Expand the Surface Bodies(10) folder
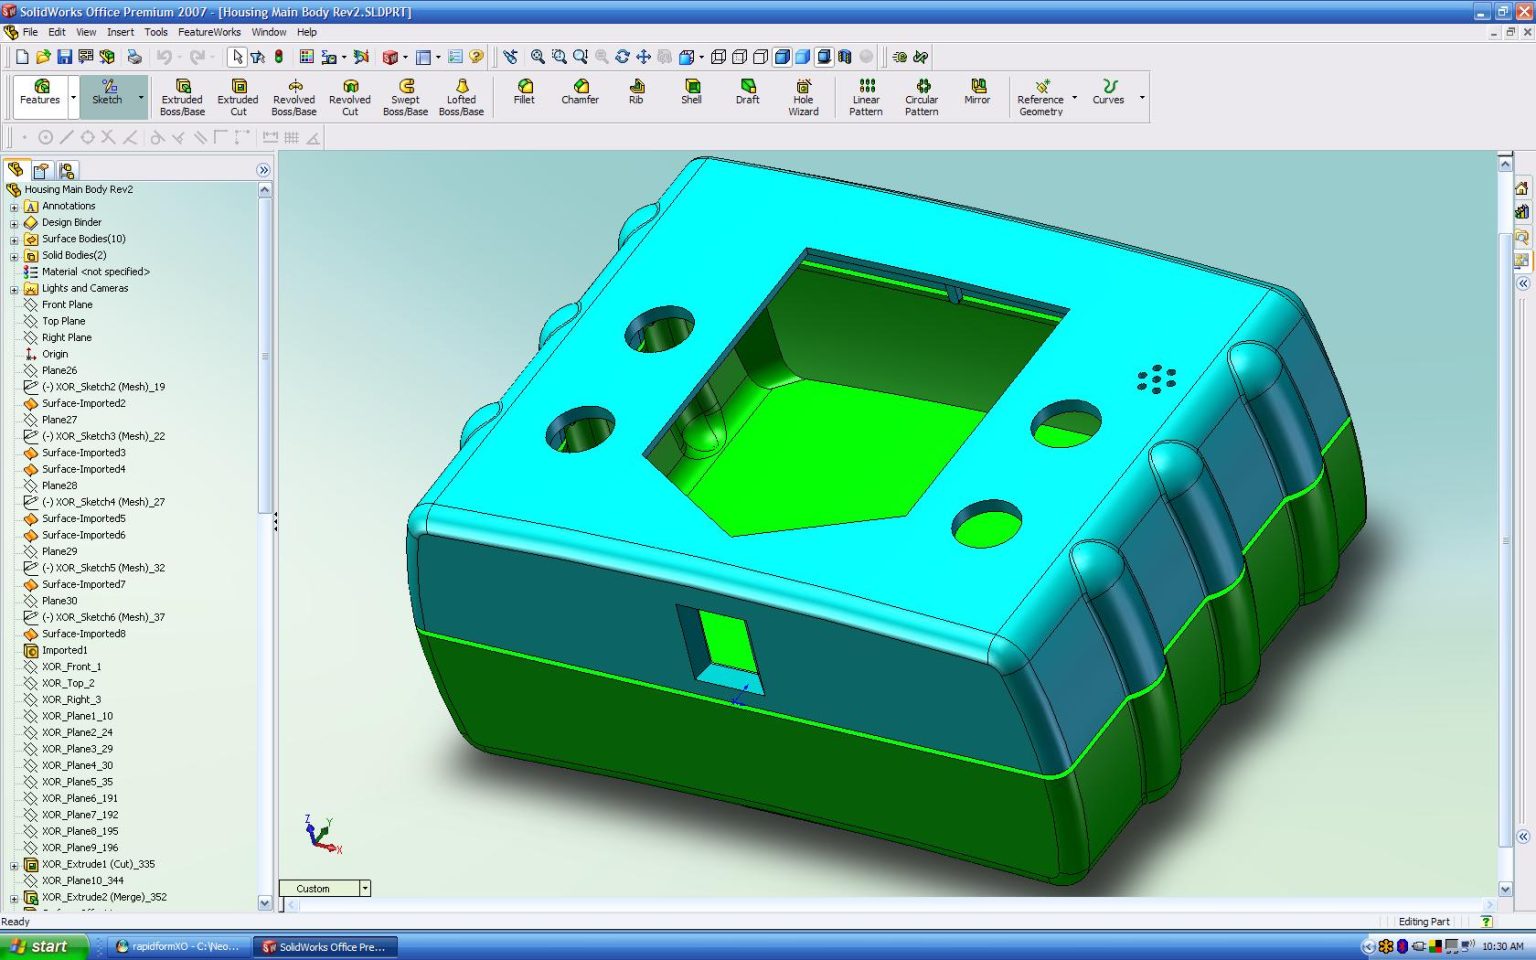1536x960 pixels. point(14,239)
